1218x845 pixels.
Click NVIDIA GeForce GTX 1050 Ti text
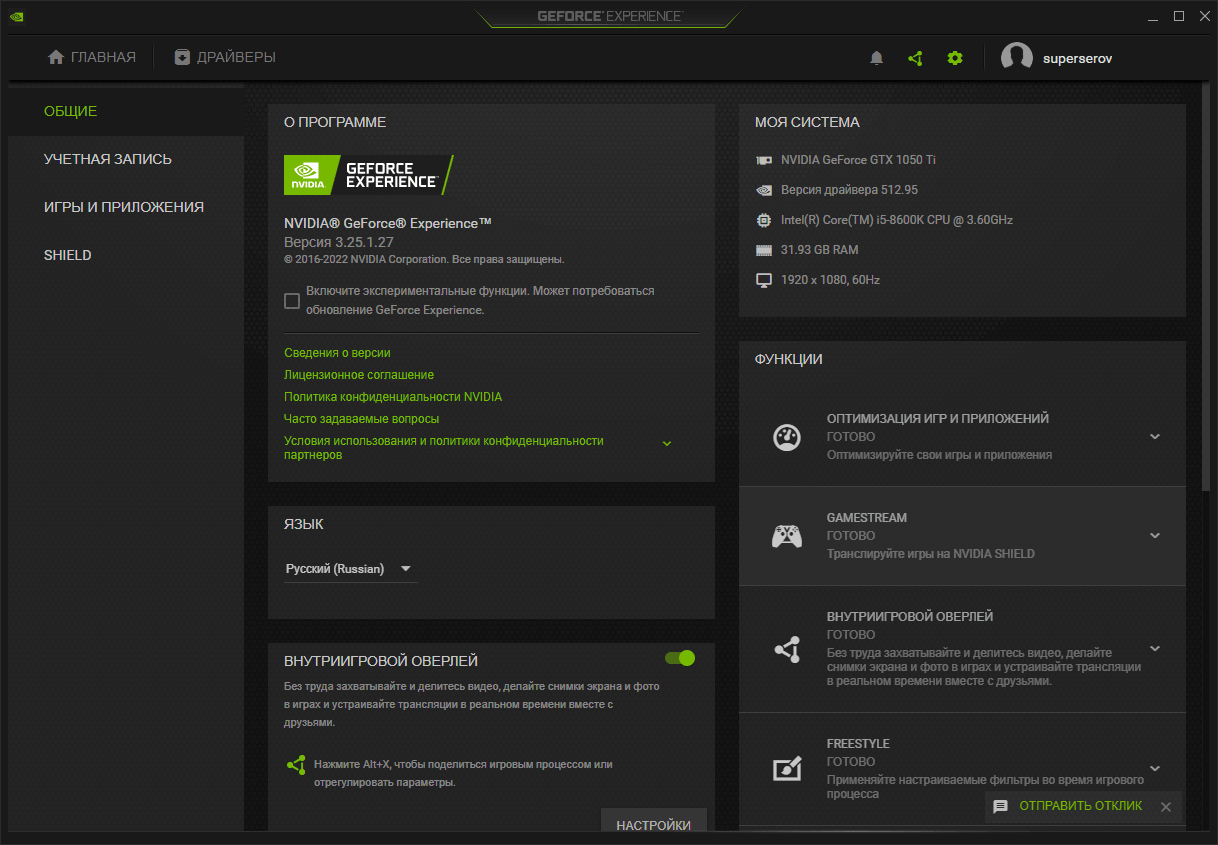click(x=858, y=160)
